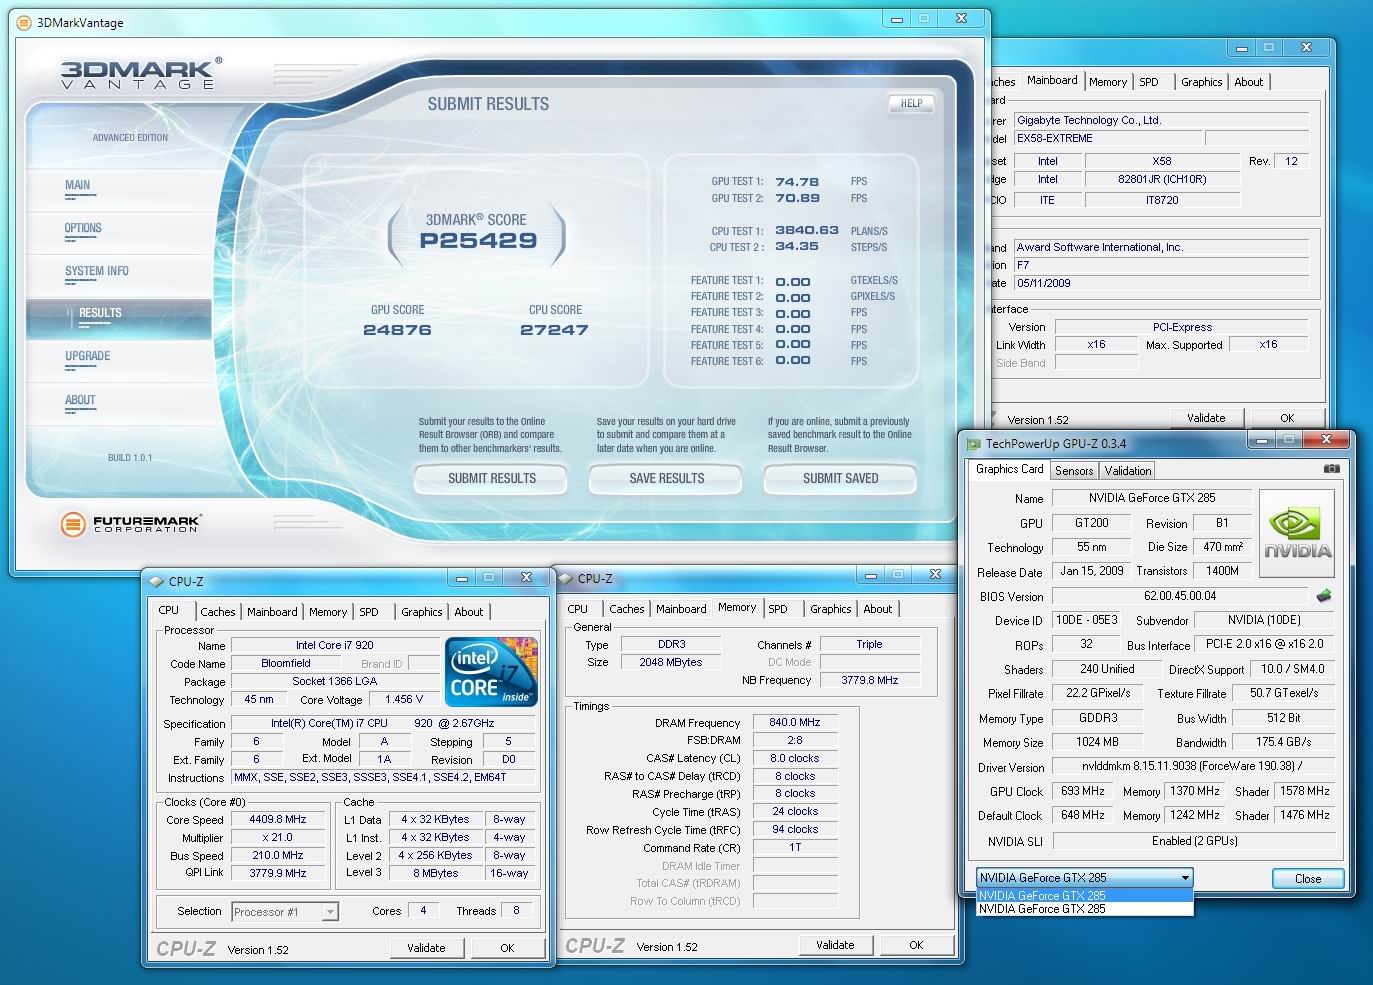
Task: Open About tab in CPU-Z mainboard window
Action: tap(1248, 82)
